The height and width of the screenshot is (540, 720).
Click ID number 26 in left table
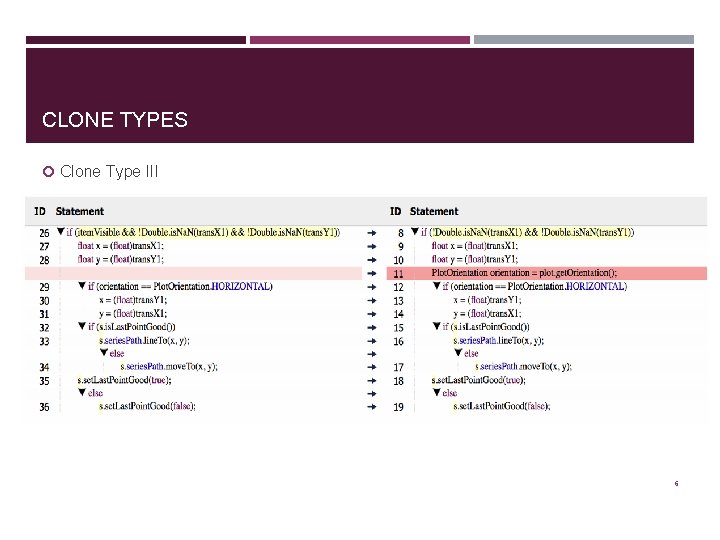(x=44, y=233)
